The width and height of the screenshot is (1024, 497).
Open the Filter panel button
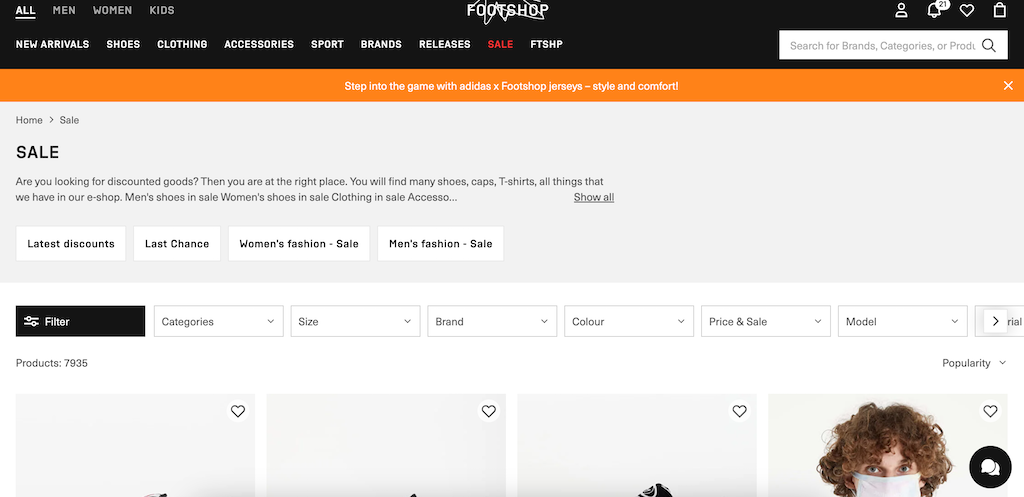click(x=80, y=321)
